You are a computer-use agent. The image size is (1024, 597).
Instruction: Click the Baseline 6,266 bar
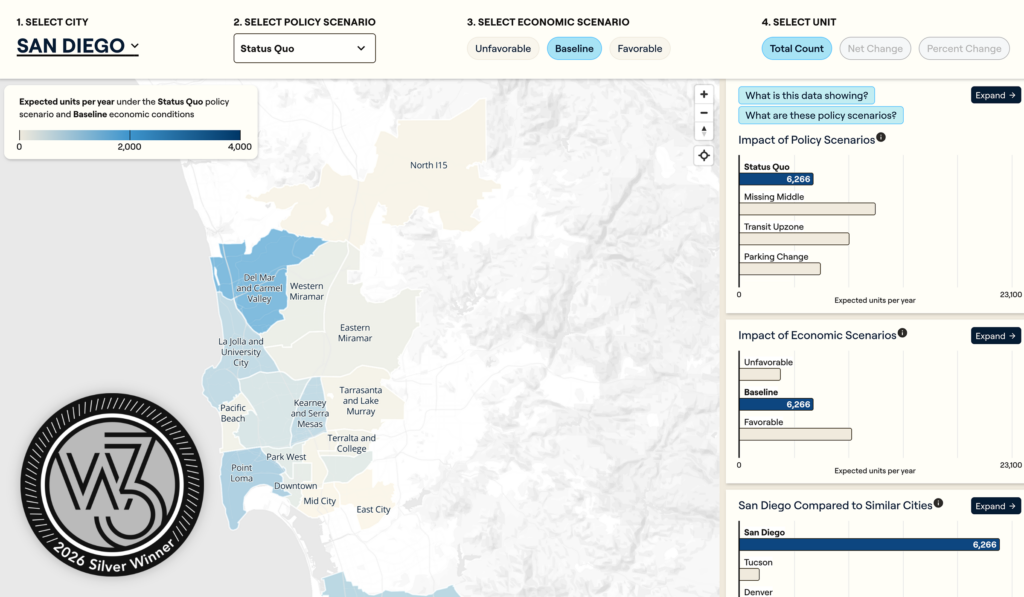pos(776,404)
